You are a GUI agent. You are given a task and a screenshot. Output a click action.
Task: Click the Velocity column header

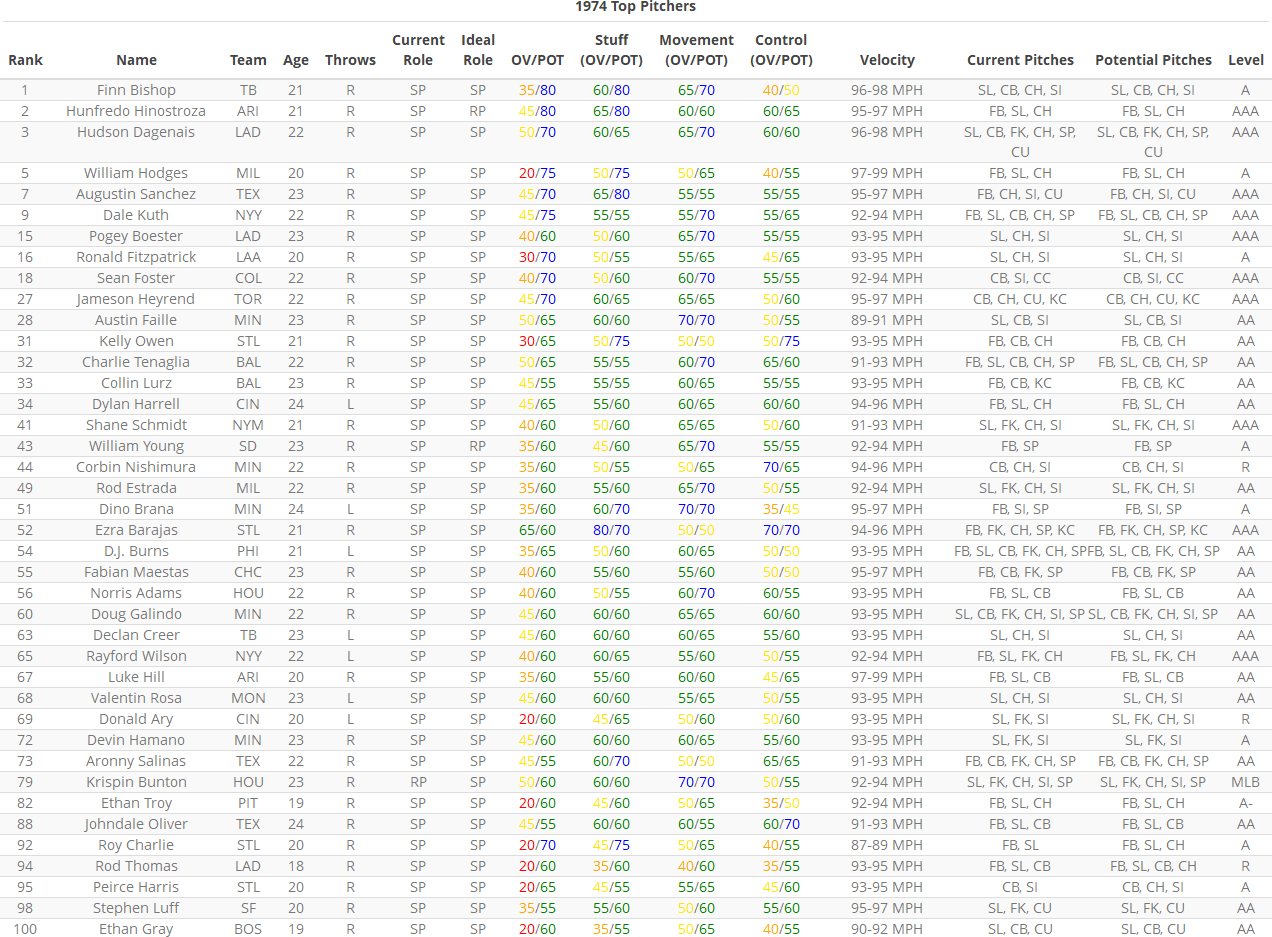pyautogui.click(x=887, y=60)
